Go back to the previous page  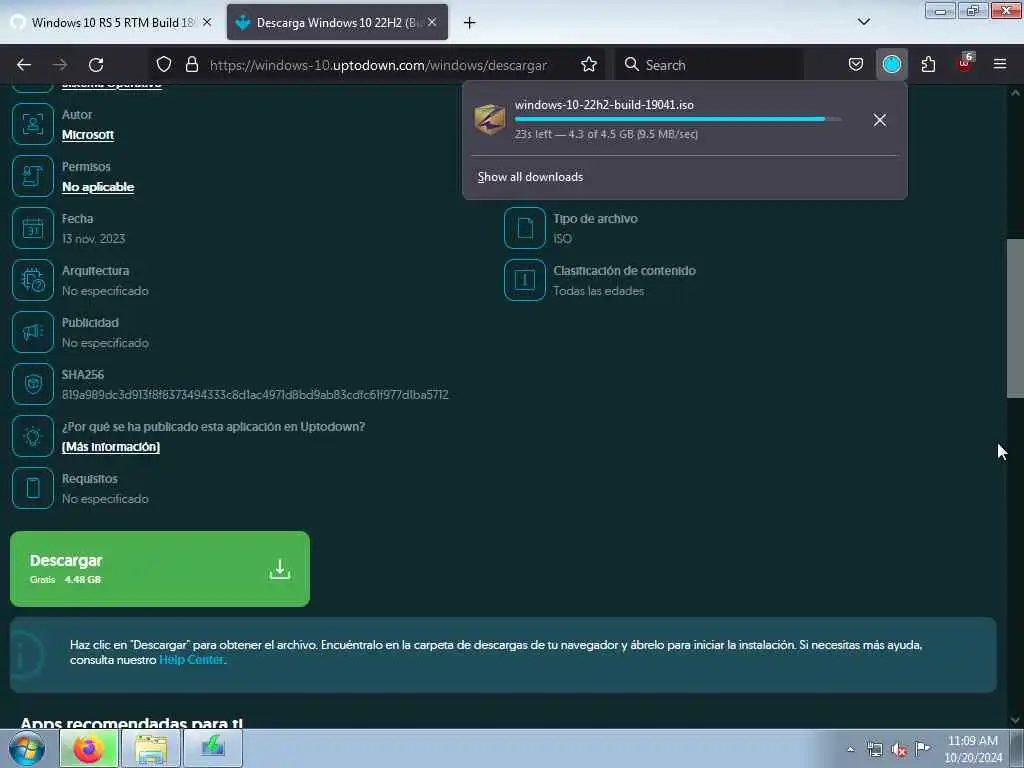(24, 65)
